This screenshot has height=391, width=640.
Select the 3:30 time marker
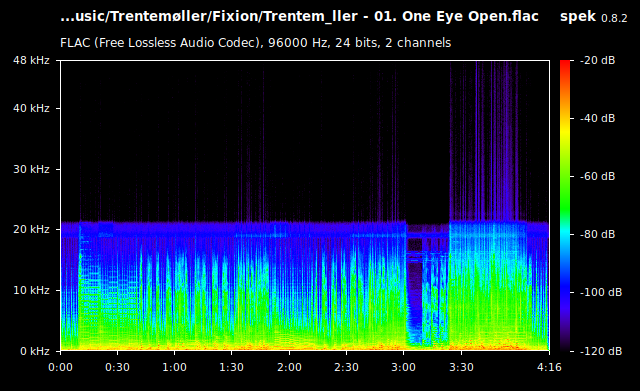[461, 367]
